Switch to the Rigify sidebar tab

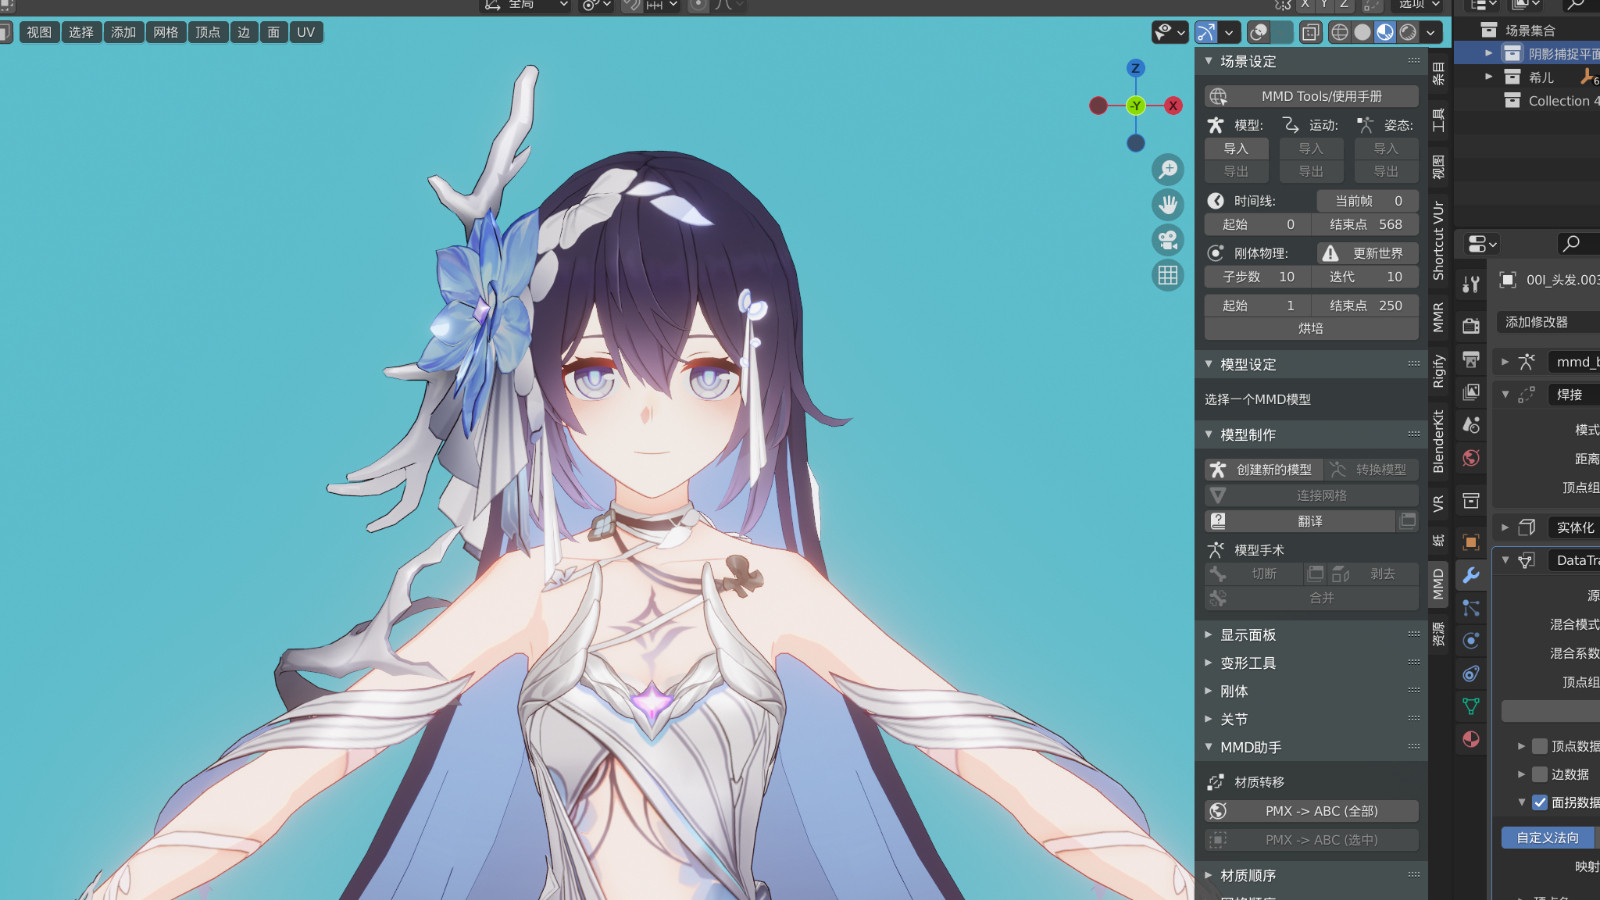(1438, 371)
